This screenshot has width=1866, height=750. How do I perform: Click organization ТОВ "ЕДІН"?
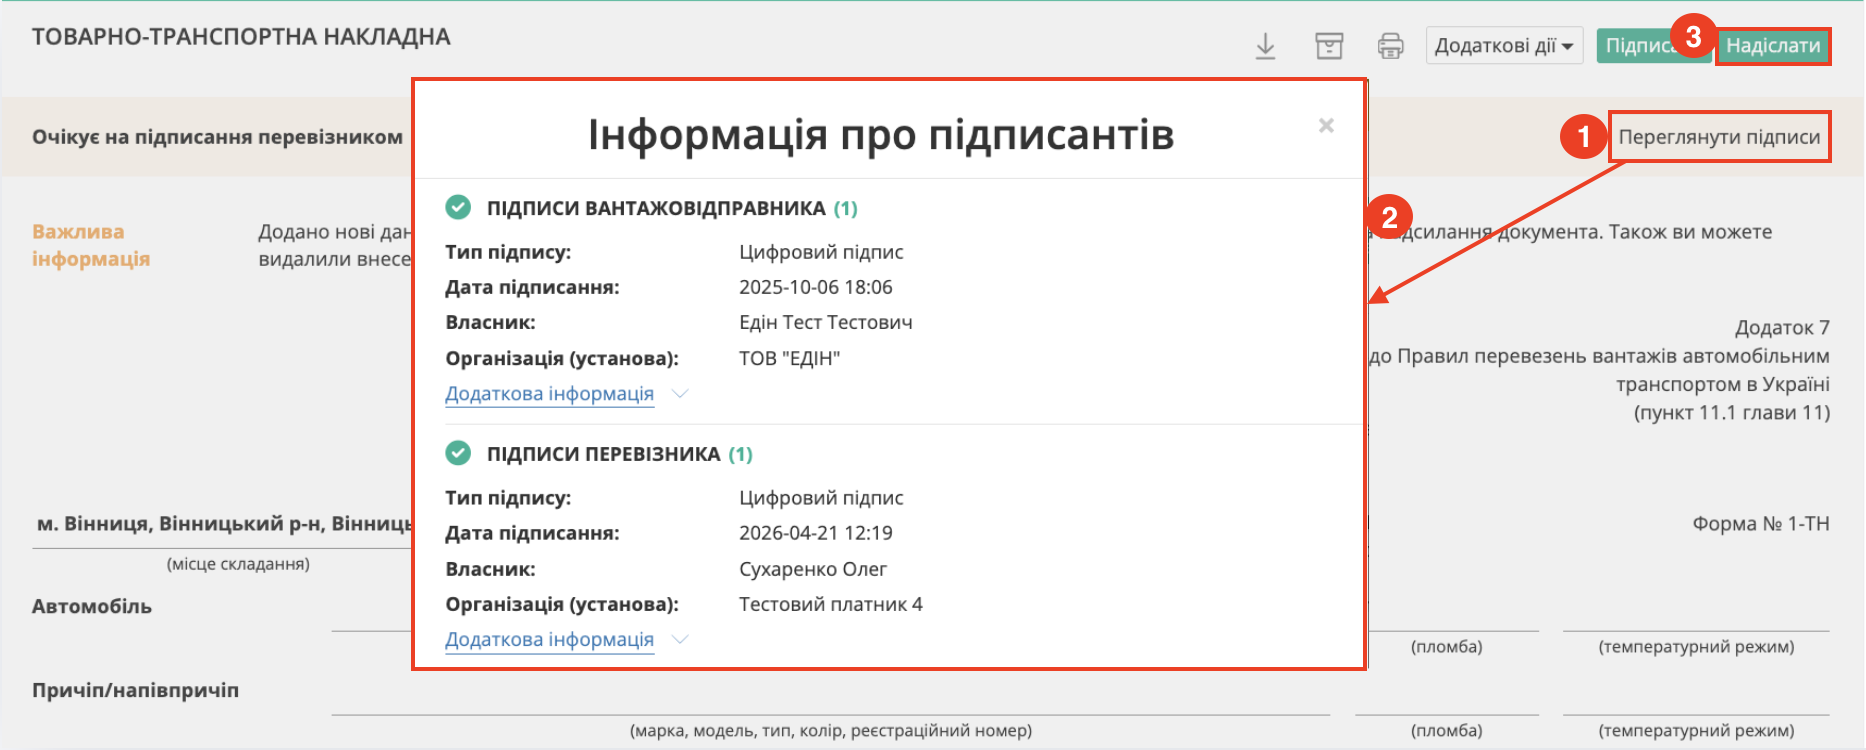click(x=790, y=359)
